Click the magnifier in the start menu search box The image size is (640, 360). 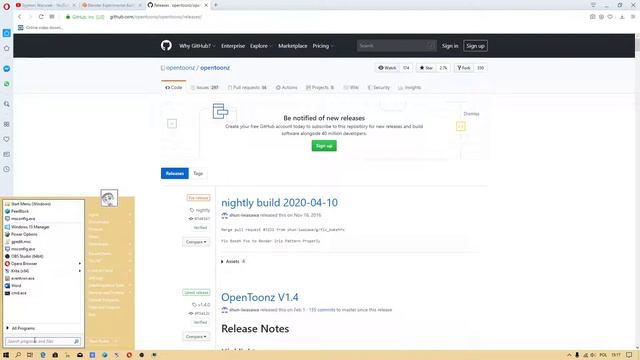click(76, 341)
